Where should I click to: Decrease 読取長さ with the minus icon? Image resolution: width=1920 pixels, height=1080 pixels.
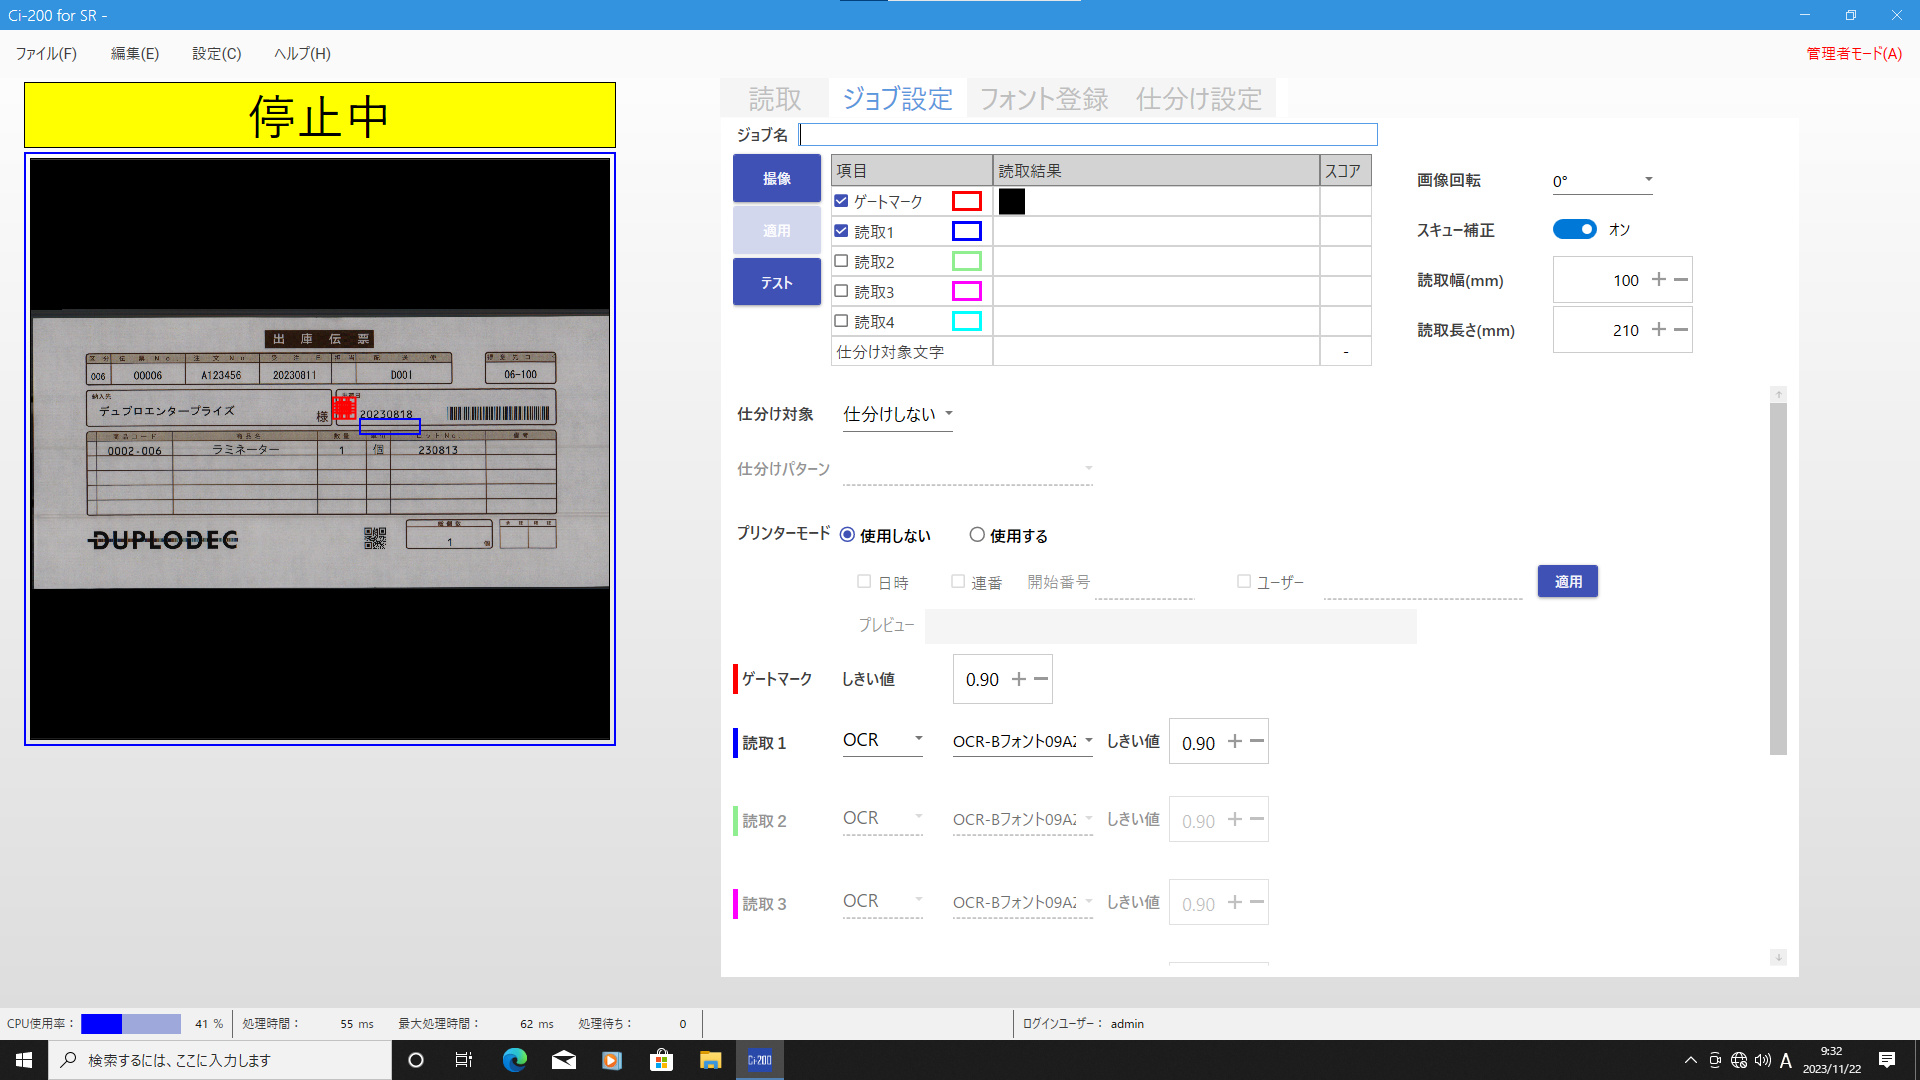click(1681, 330)
